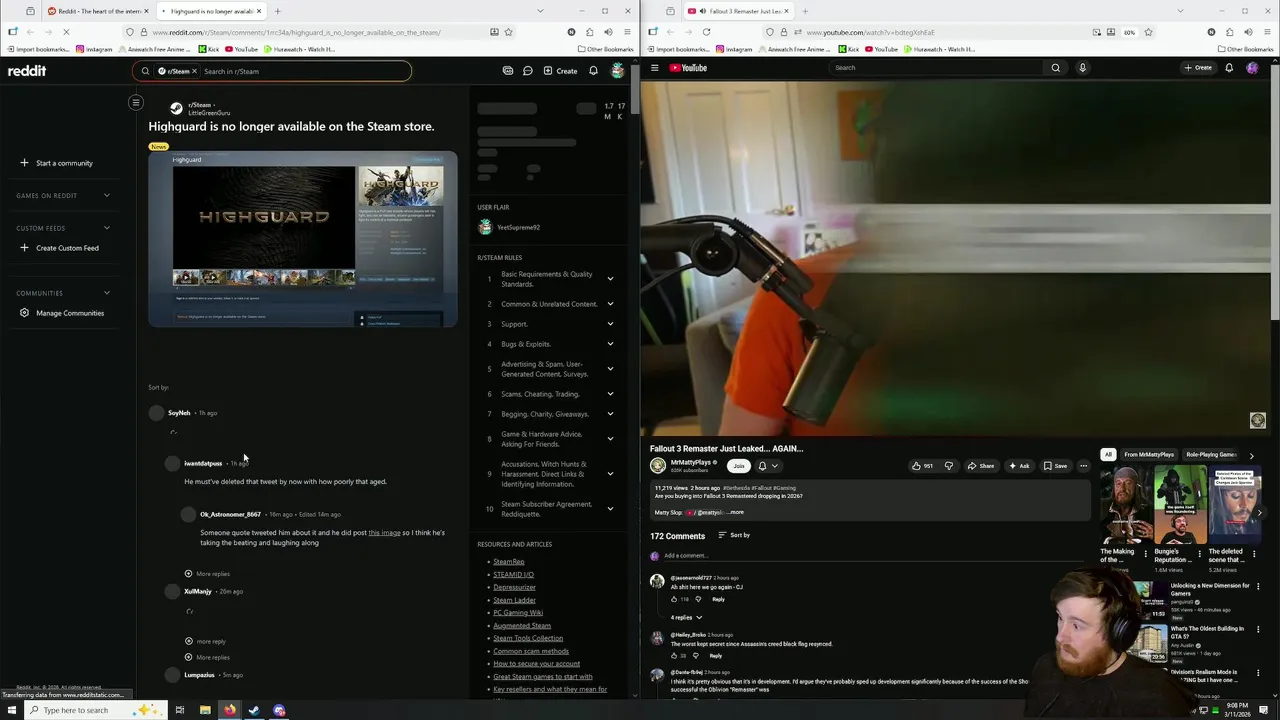Image resolution: width=1280 pixels, height=720 pixels.
Task: Like the Fallout 3 Remaster video
Action: (922, 466)
